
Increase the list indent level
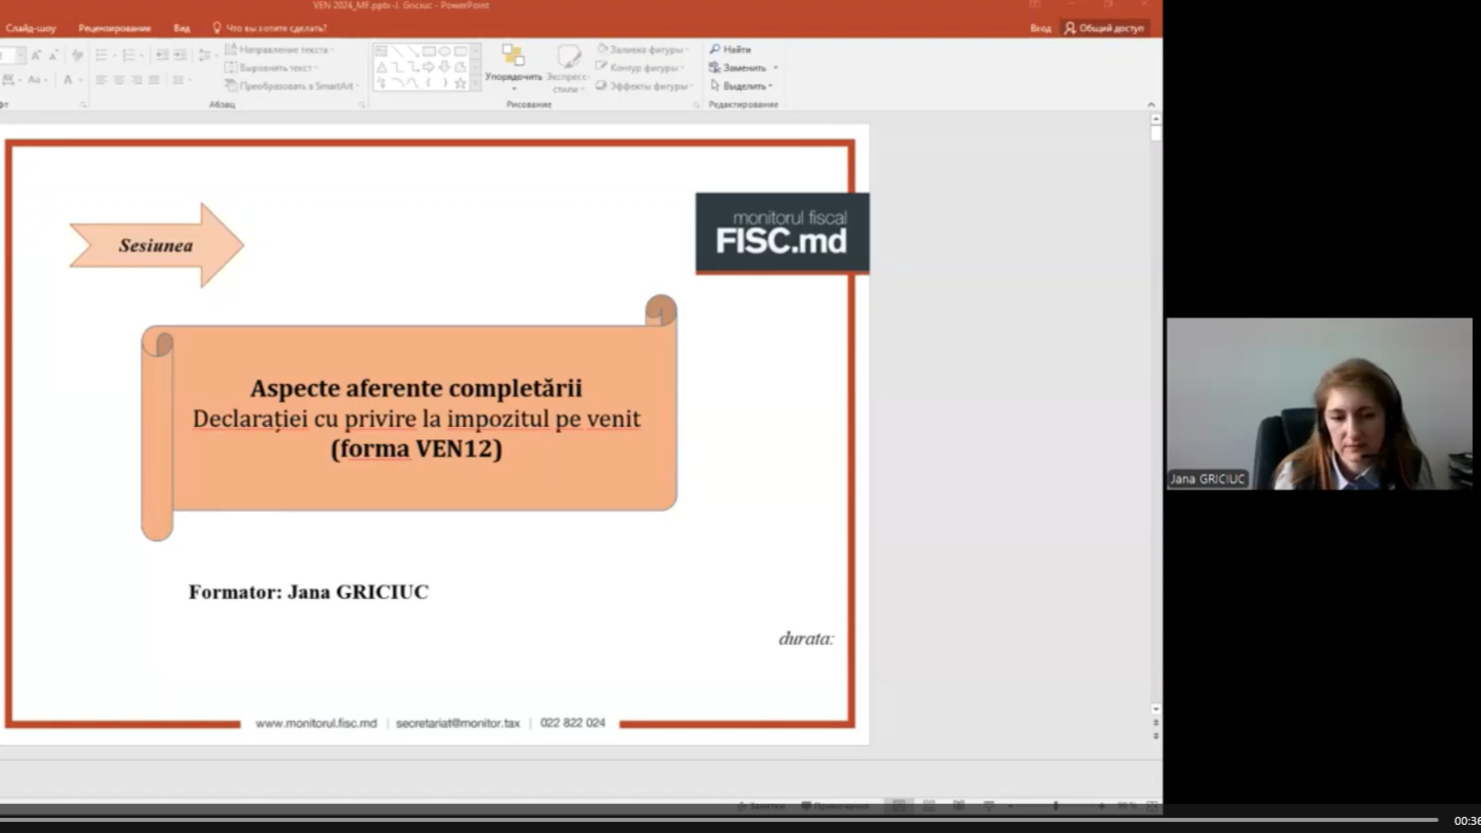pos(180,55)
